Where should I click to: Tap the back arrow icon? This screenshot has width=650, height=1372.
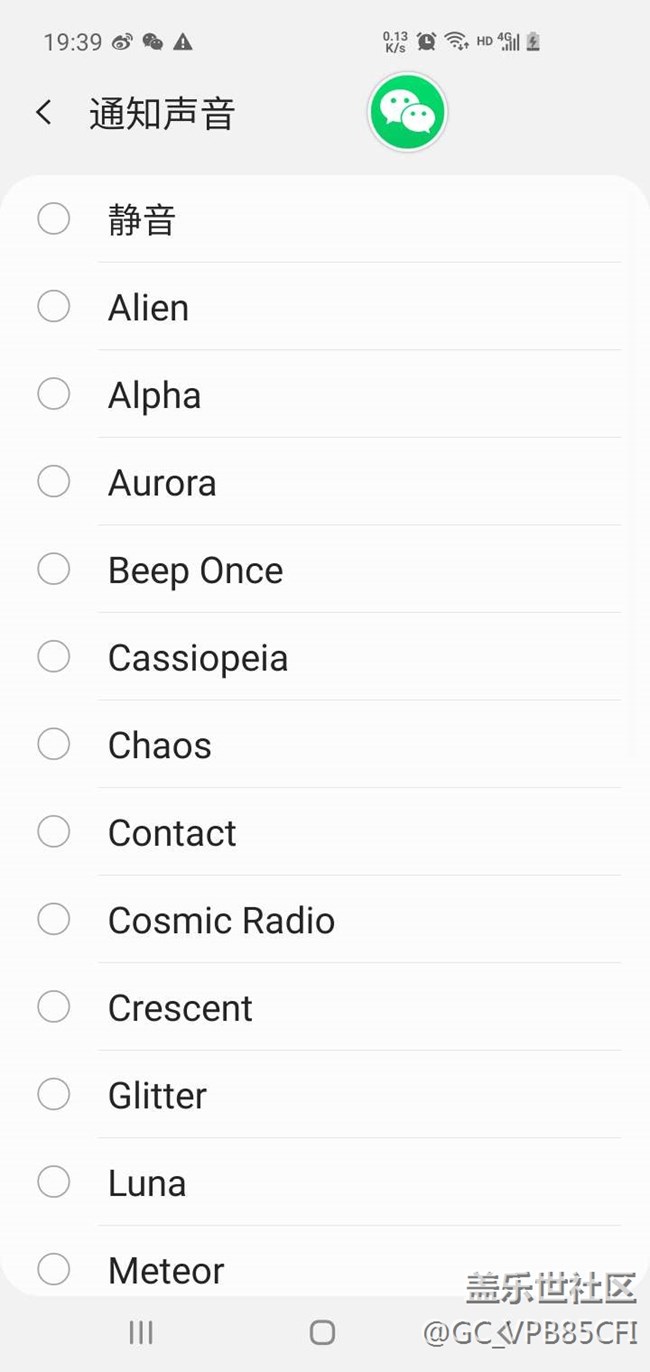coord(43,112)
